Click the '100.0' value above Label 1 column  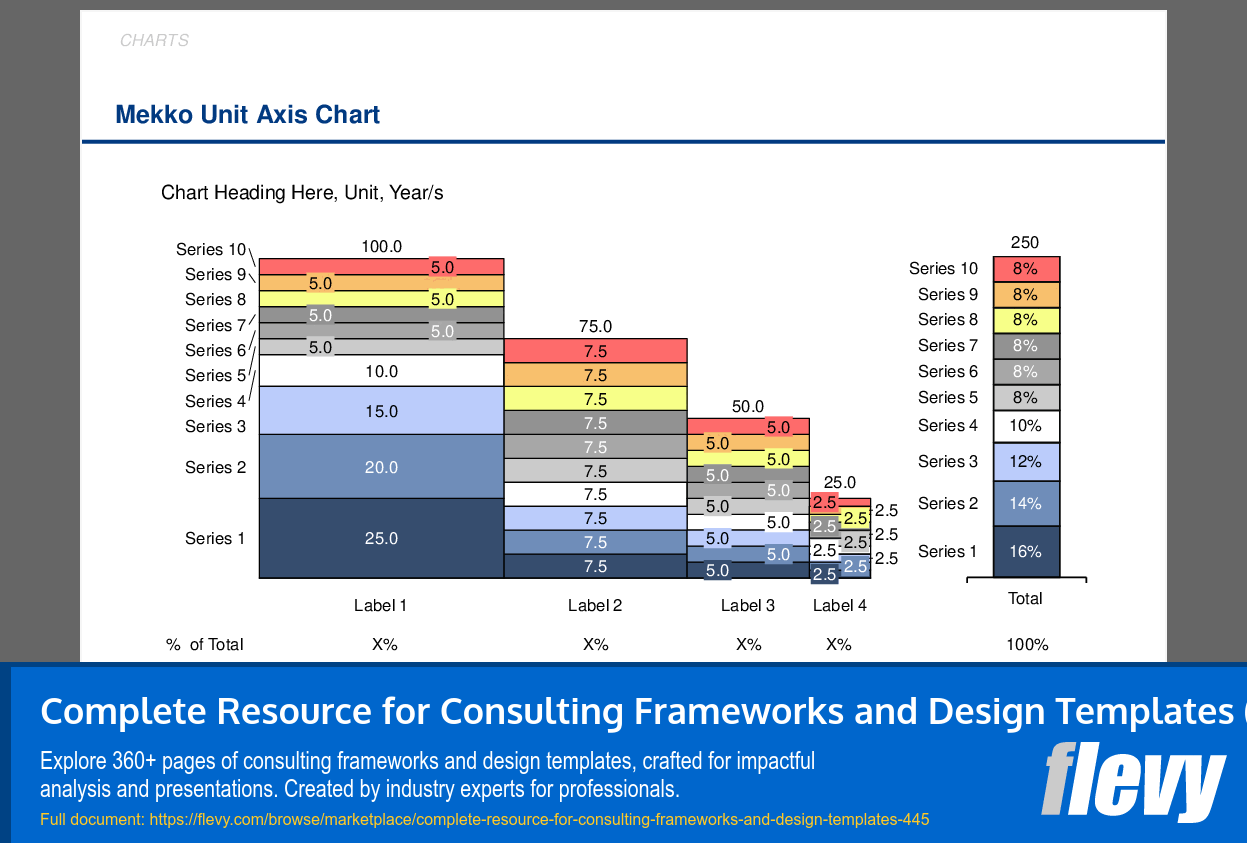[x=384, y=244]
